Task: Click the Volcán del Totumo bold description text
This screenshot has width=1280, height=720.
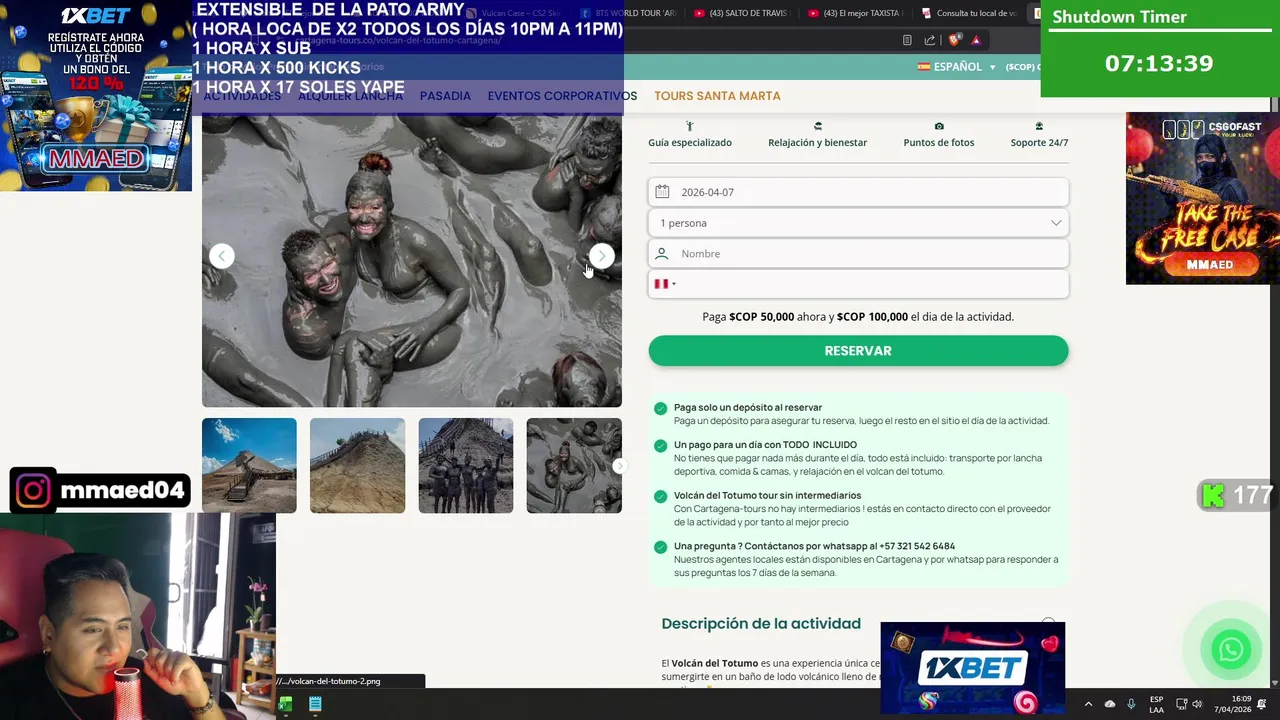Action: [715, 663]
